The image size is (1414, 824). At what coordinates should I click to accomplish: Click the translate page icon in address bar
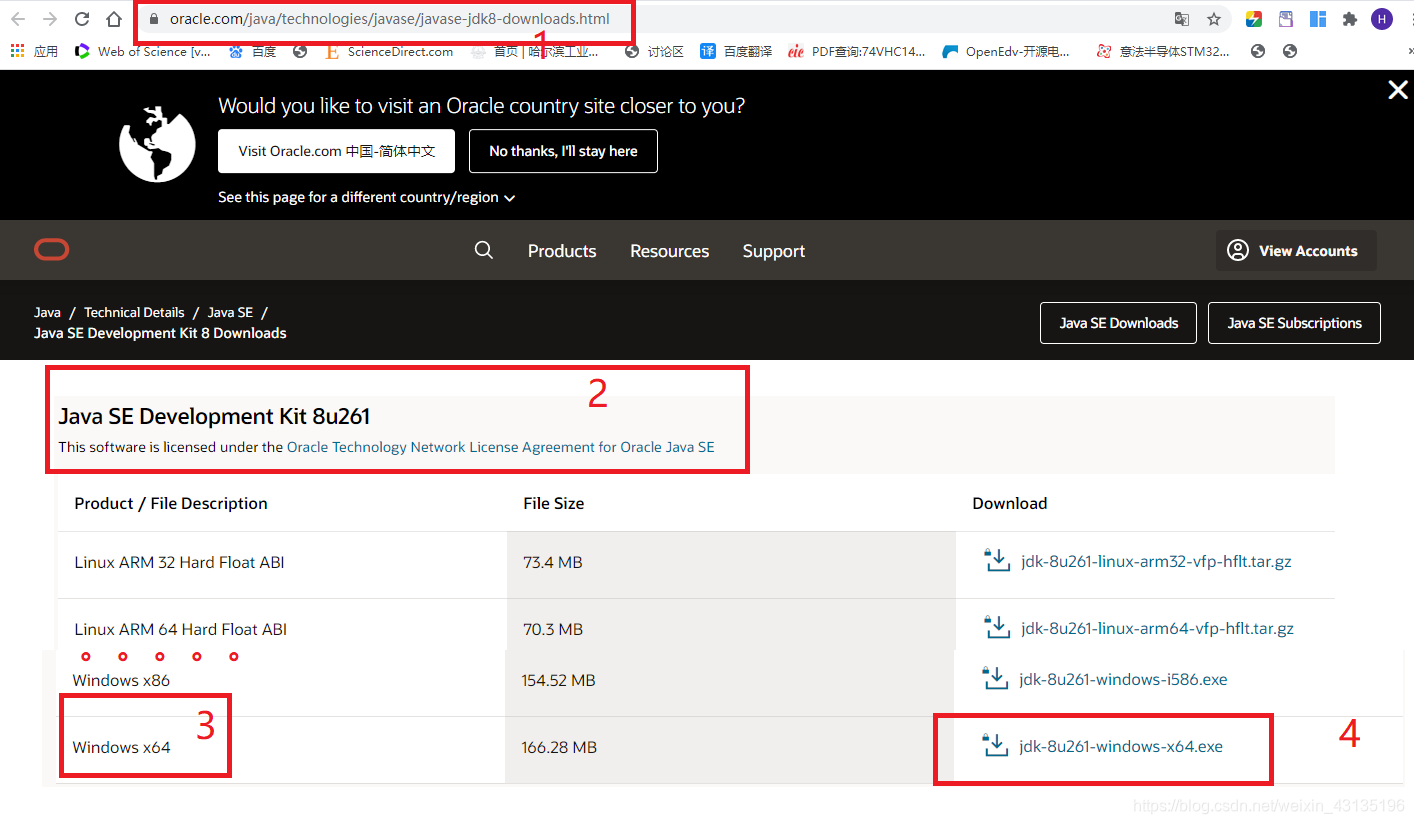coord(1182,19)
